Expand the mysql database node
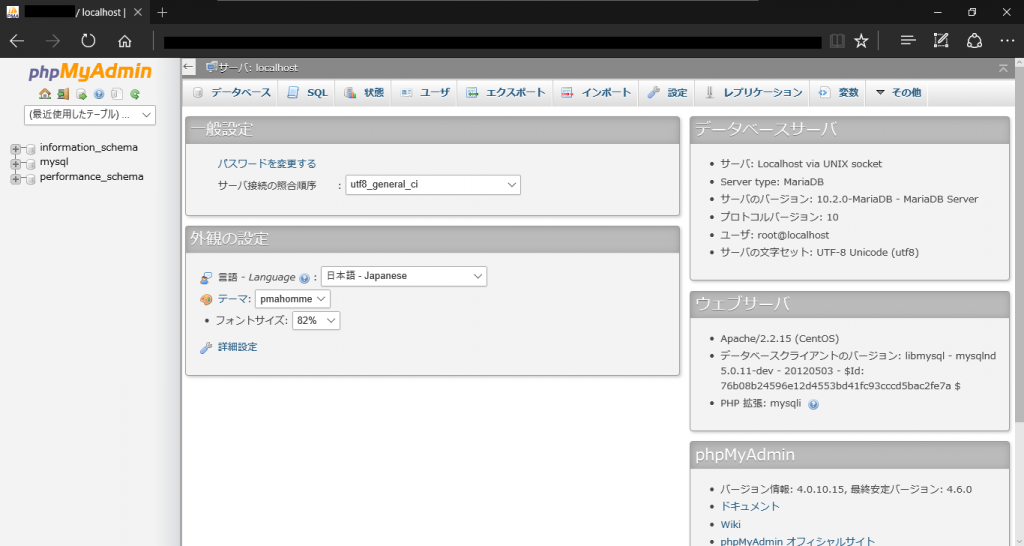 click(15, 163)
